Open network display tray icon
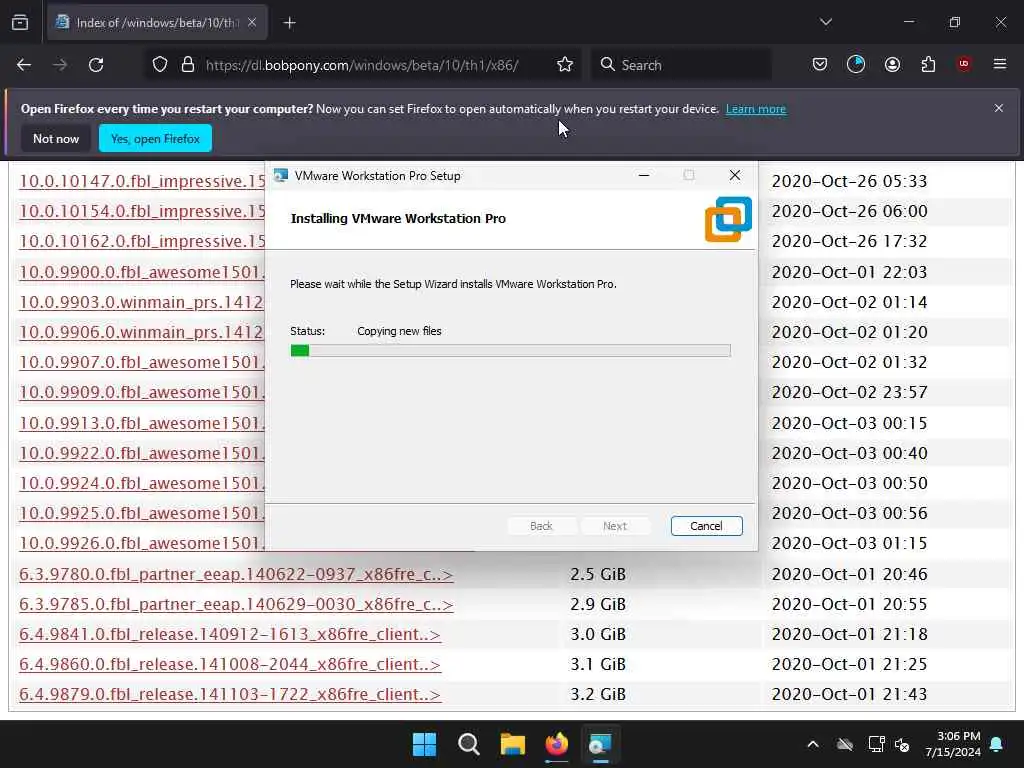 coord(876,744)
